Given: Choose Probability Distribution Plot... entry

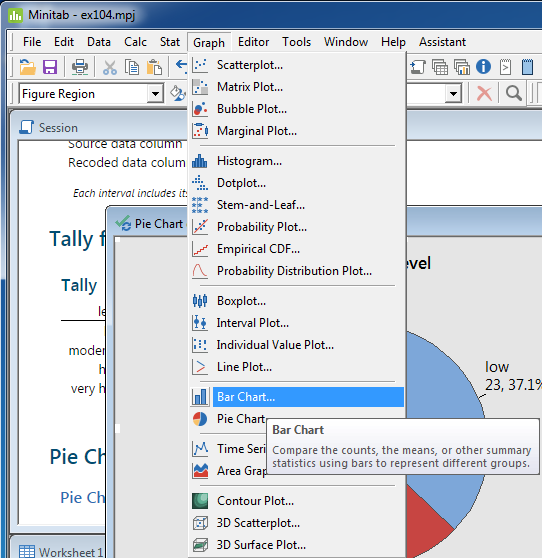Looking at the screenshot, I should tap(297, 271).
